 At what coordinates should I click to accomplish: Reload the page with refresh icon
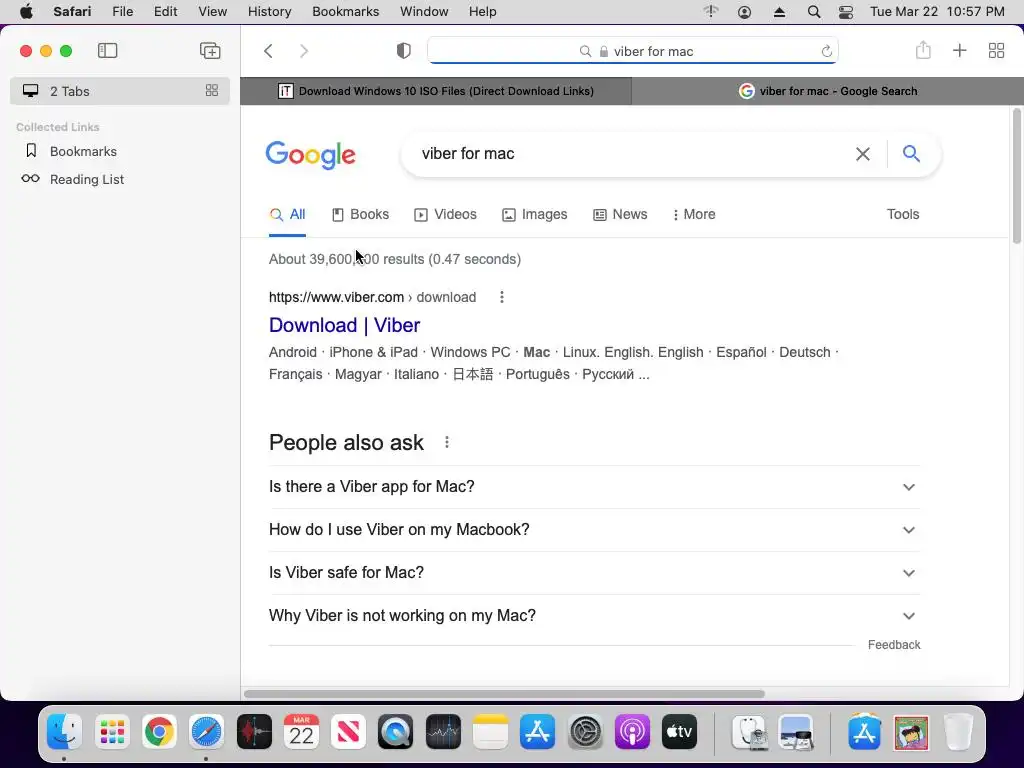coord(826,51)
